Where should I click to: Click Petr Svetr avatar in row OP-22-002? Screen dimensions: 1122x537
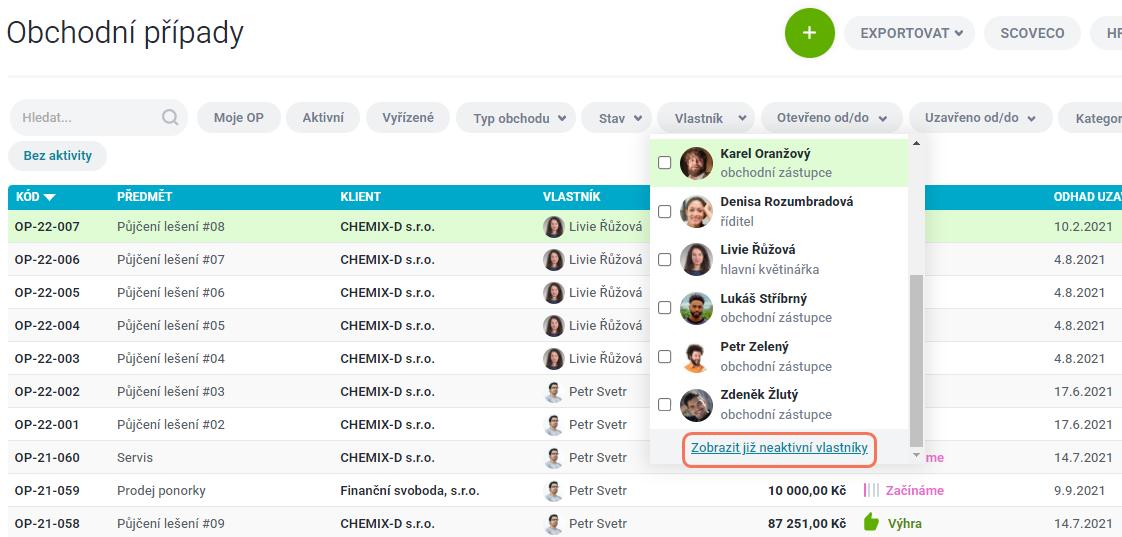coord(553,392)
